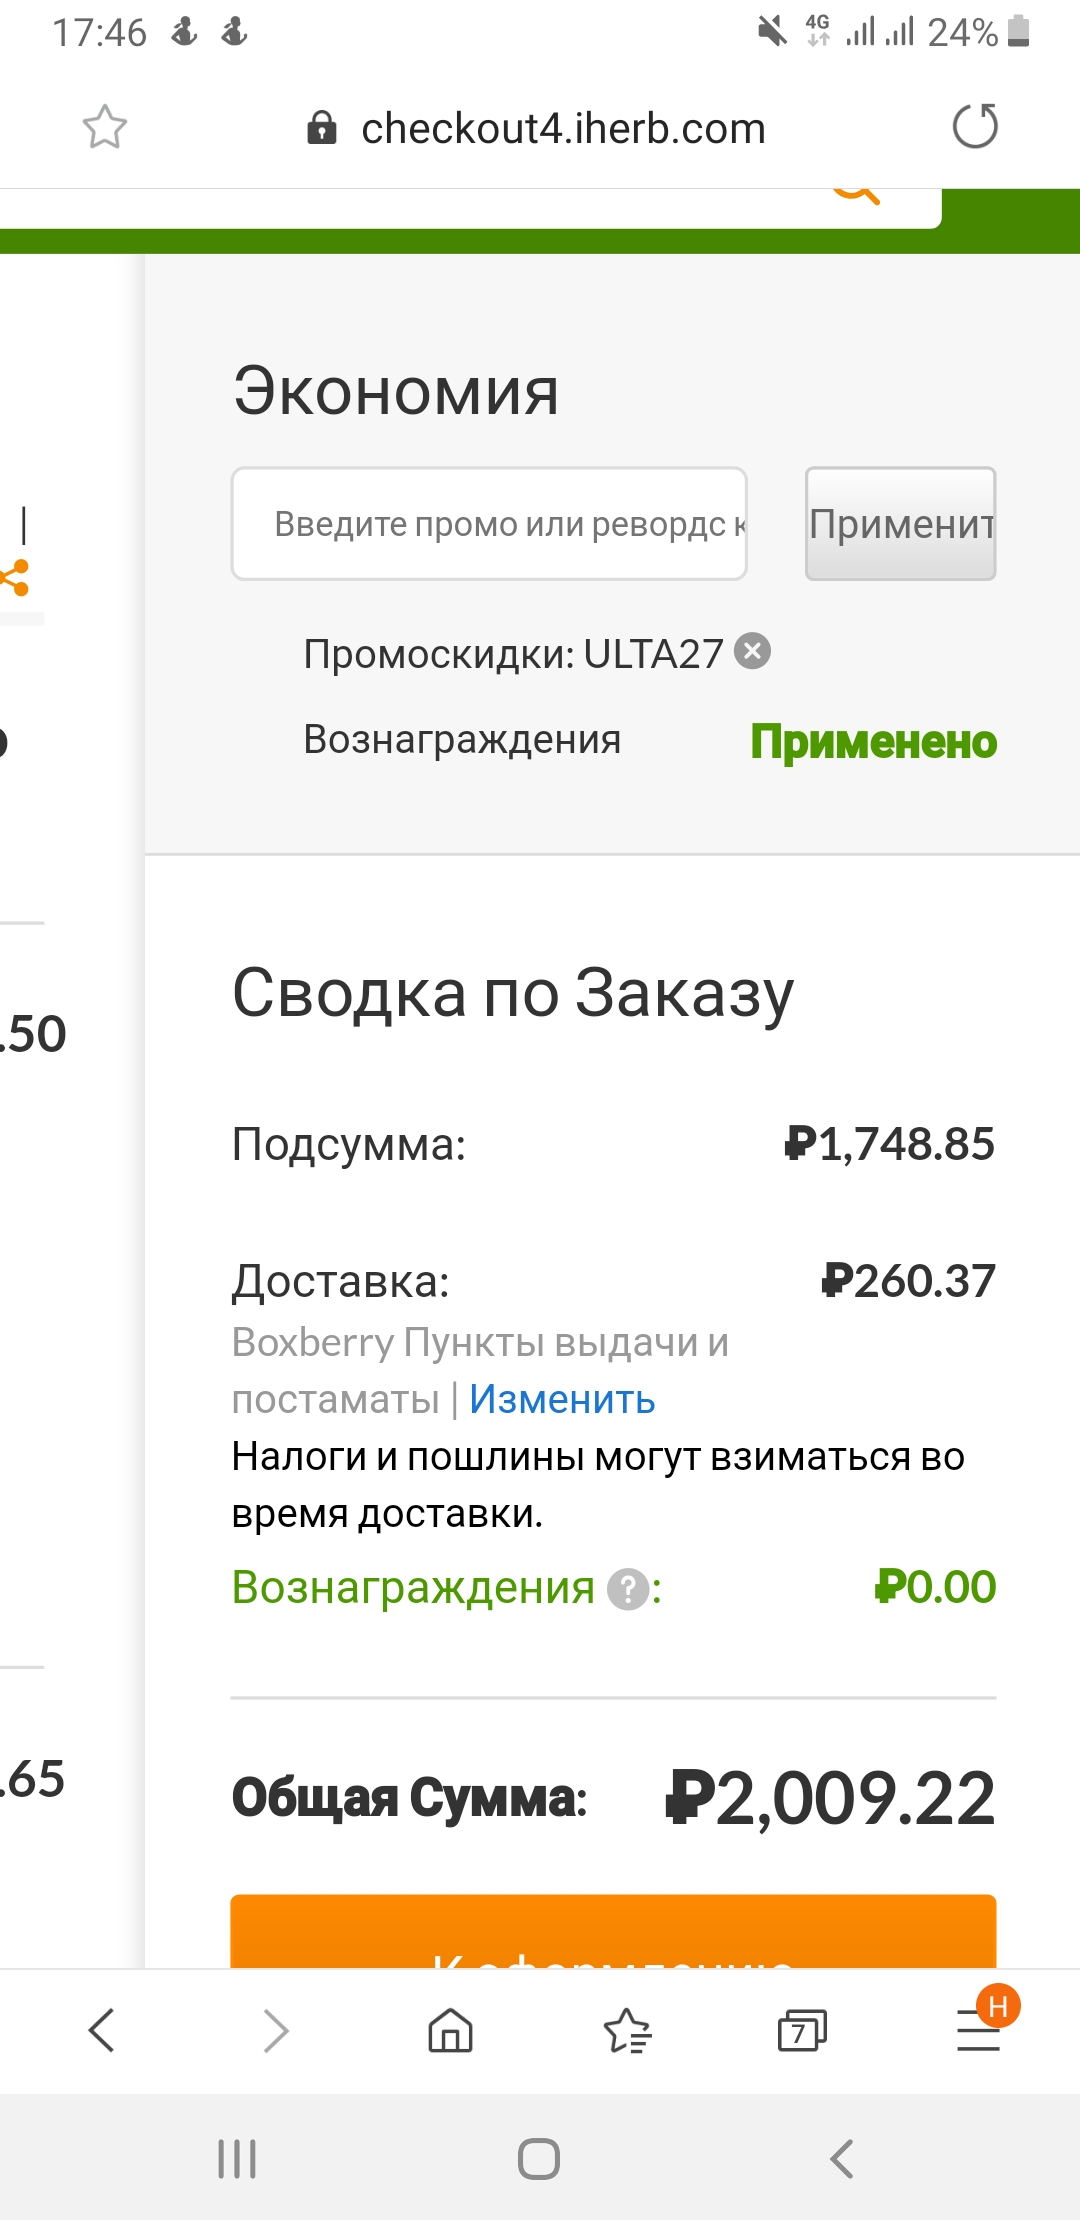1080x2220 pixels.
Task: Show the open tabs switcher
Action: [x=802, y=2031]
